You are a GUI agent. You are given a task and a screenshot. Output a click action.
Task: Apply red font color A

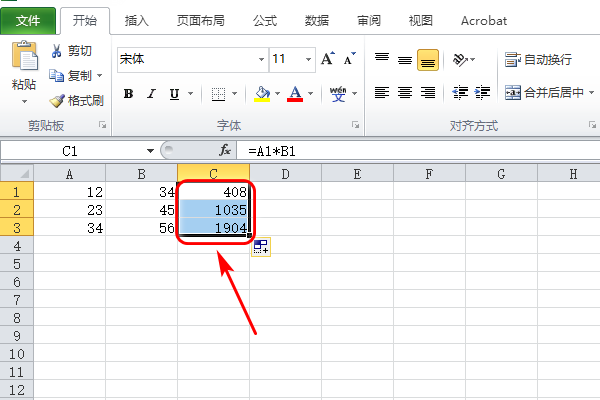(x=295, y=94)
